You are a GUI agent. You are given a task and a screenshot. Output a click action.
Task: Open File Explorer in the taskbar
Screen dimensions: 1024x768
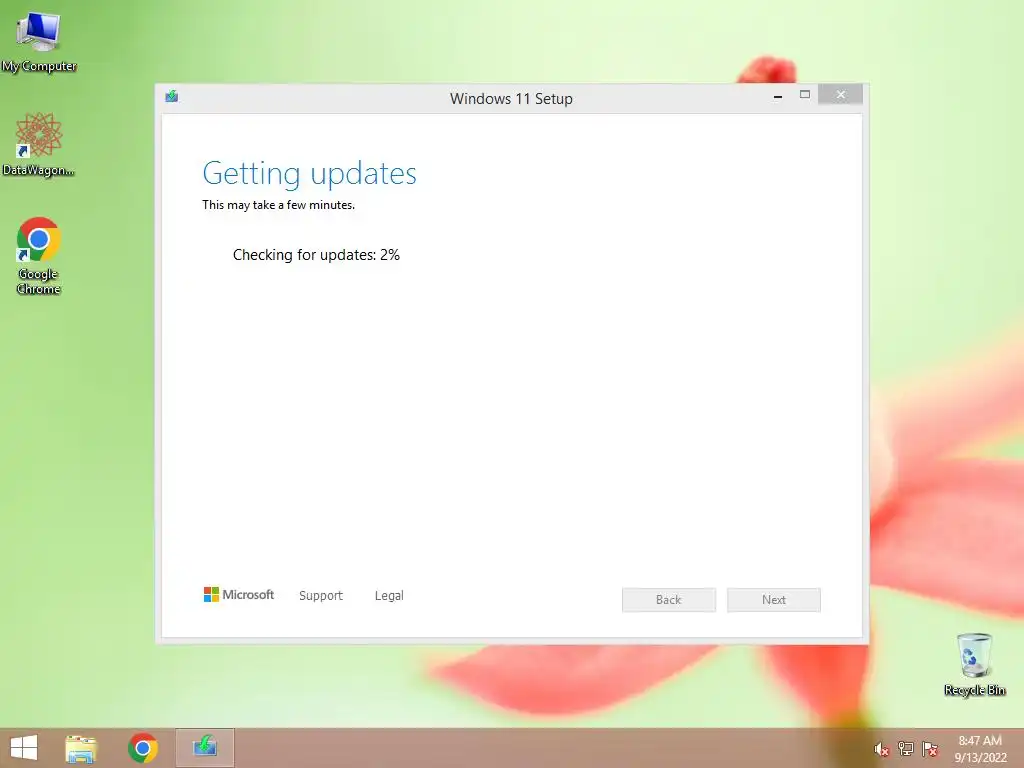click(81, 748)
